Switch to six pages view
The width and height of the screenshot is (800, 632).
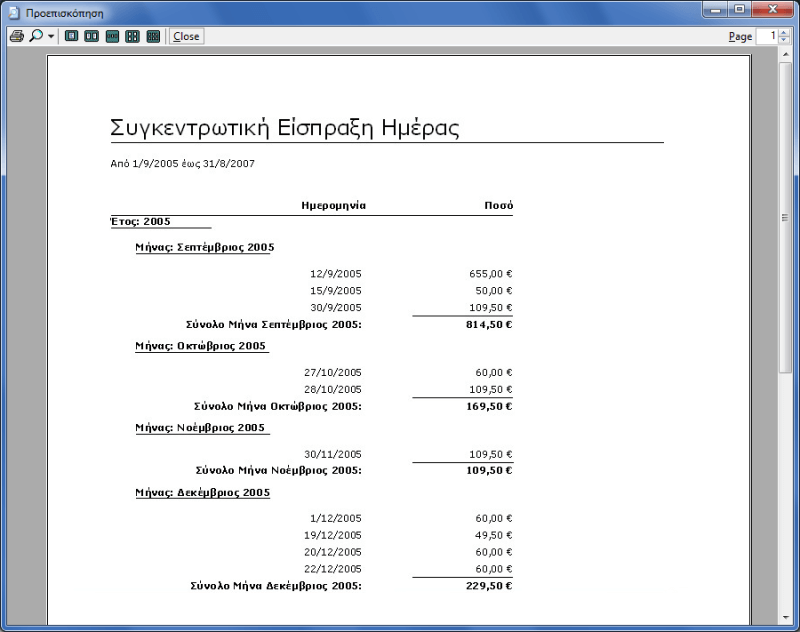(153, 36)
